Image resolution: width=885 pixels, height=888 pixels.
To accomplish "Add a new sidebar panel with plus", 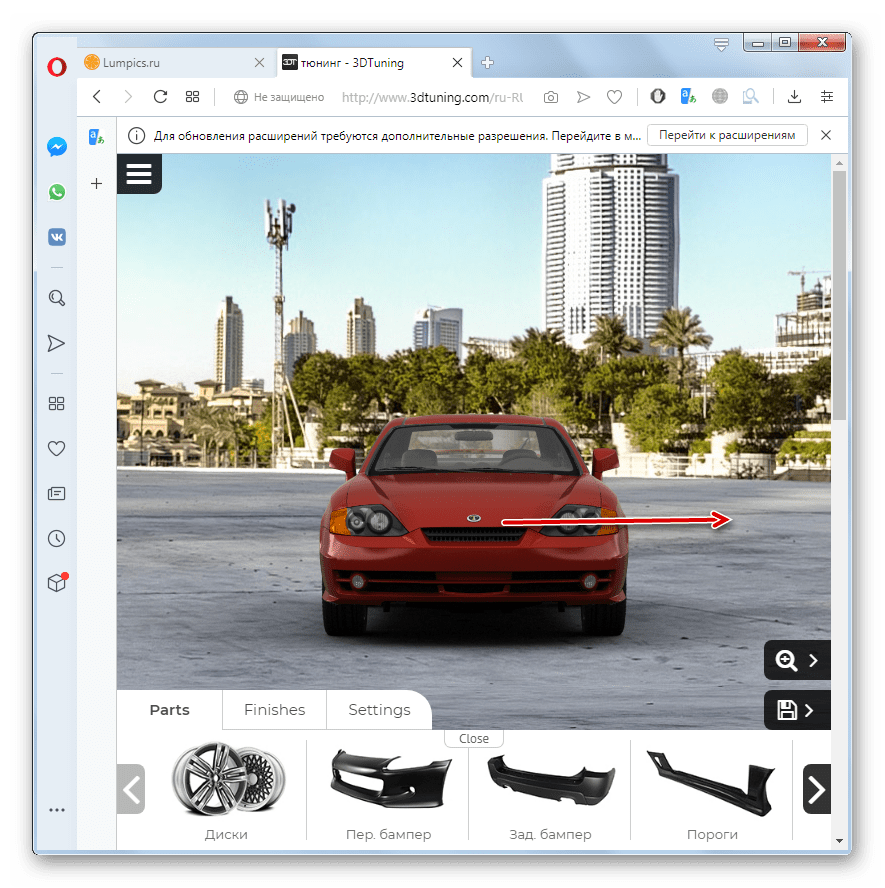I will point(97,183).
